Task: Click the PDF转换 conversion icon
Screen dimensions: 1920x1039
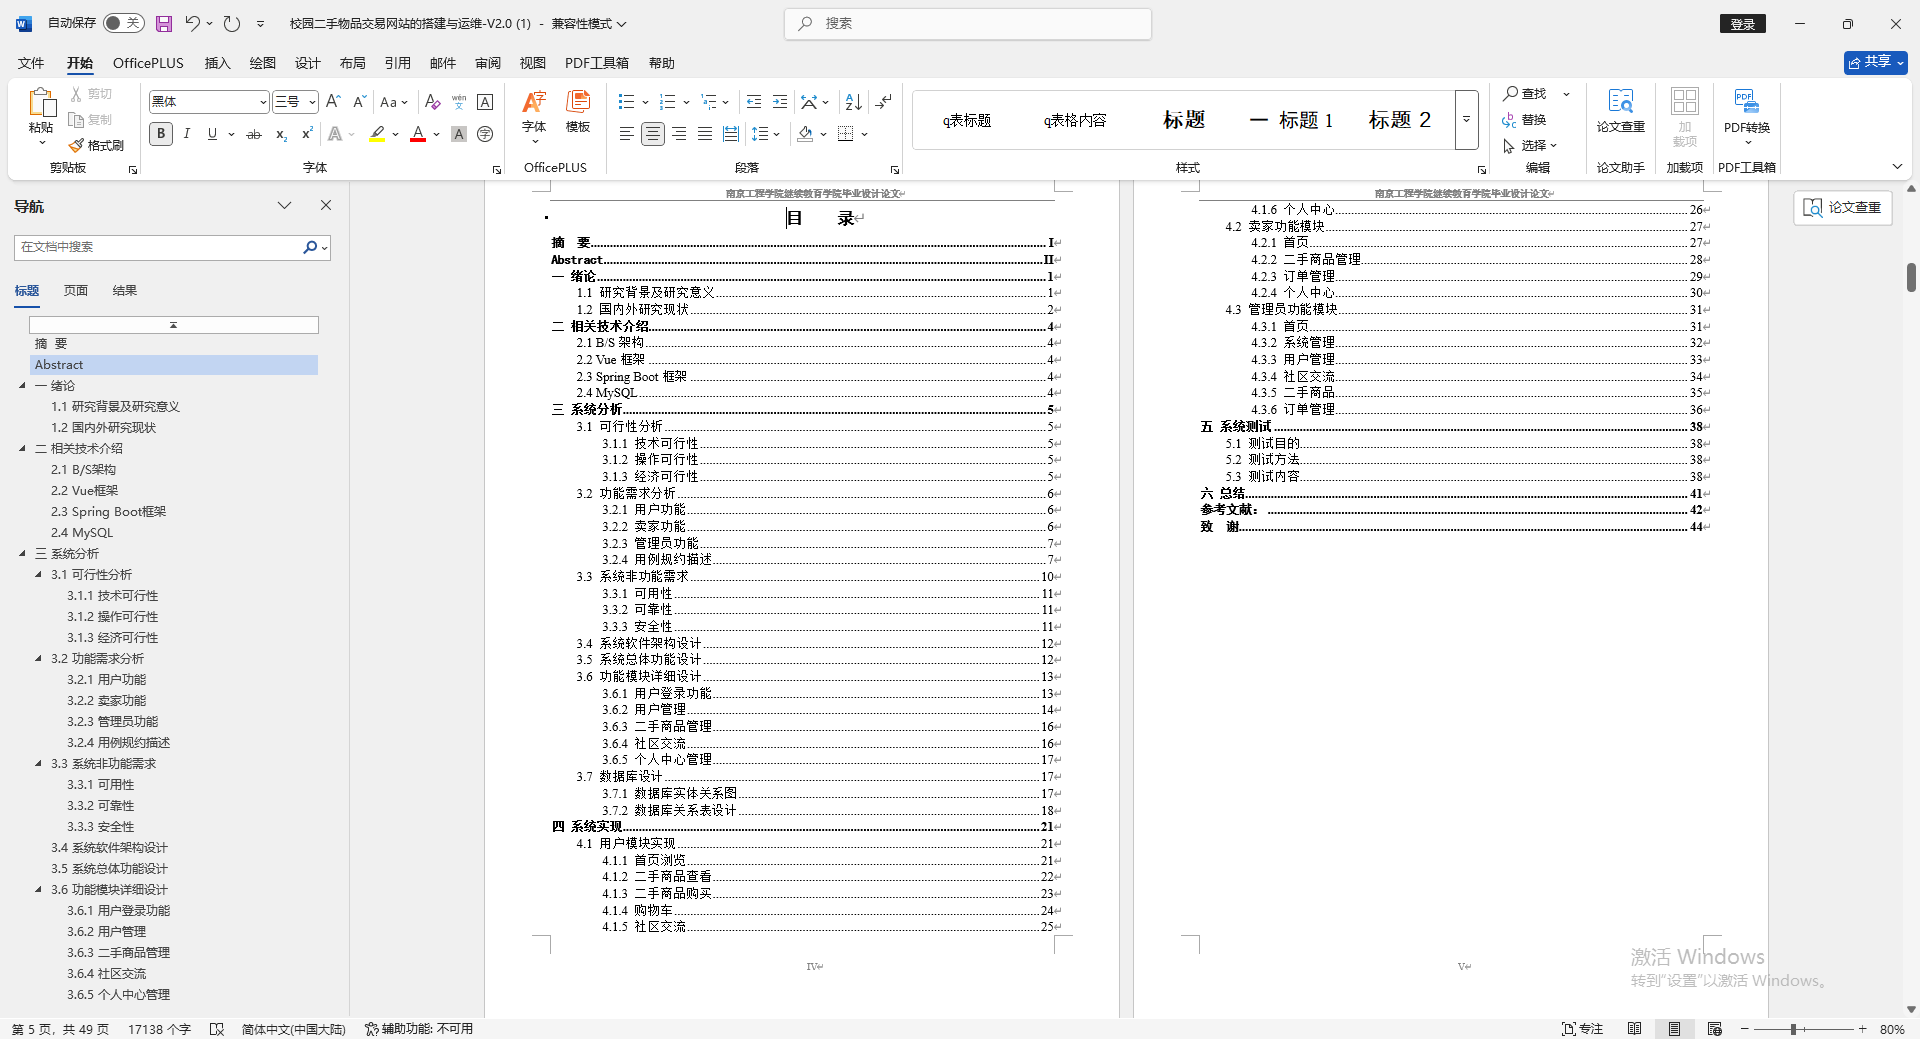Action: [1746, 110]
